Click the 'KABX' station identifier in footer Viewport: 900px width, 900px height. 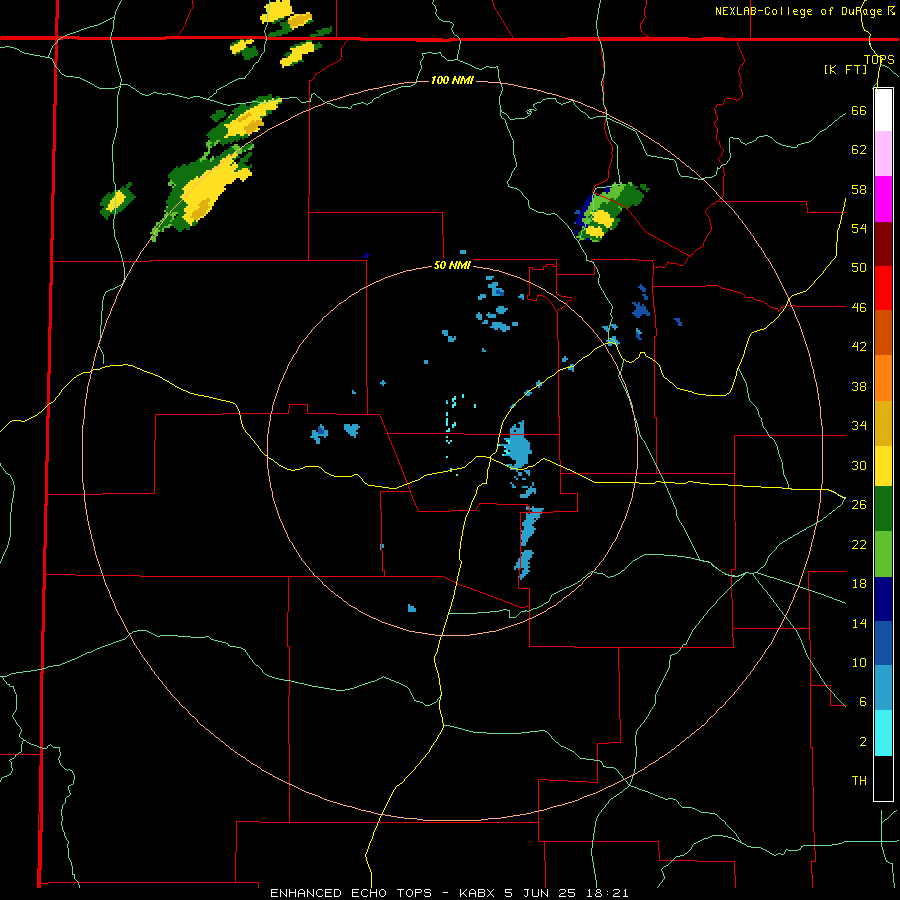click(x=479, y=893)
